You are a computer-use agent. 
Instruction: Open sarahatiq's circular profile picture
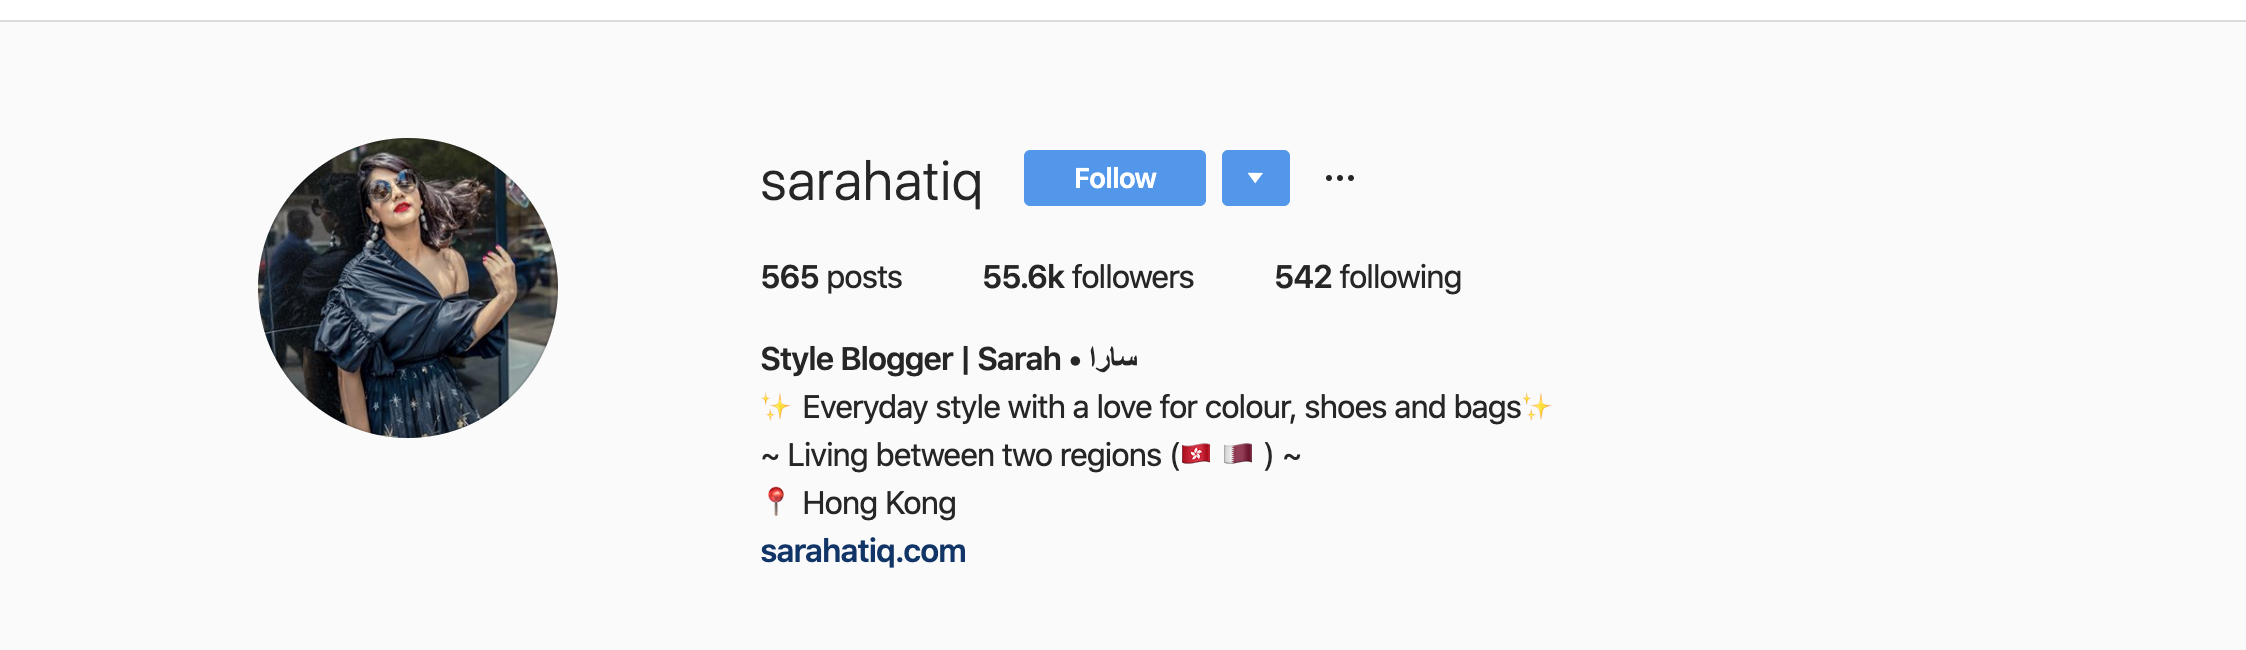coord(408,288)
